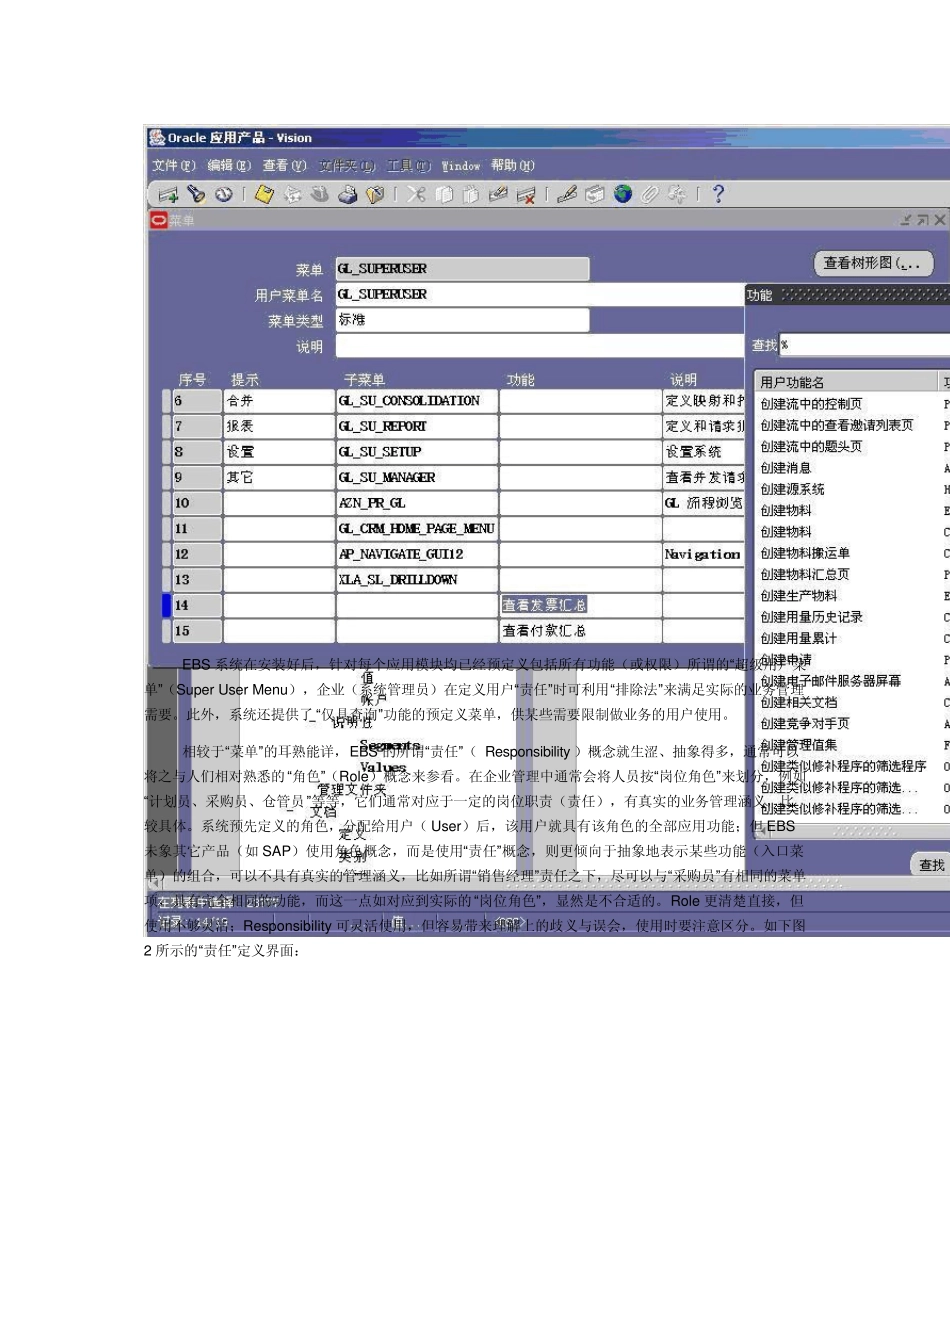This screenshot has width=950, height=1344.
Task: Select 创建流中的控制页 in function list
Action: (811, 404)
